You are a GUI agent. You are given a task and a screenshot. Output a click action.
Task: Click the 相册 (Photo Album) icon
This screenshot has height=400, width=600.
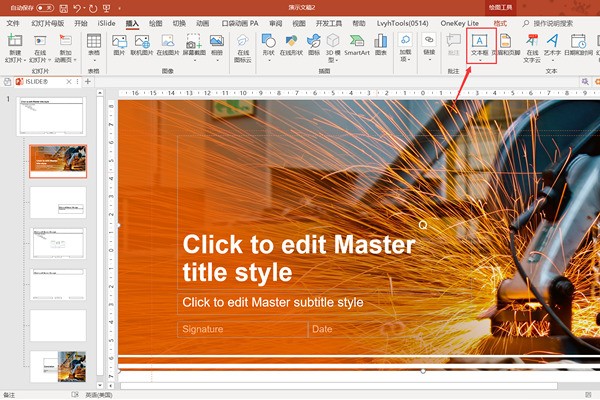(x=217, y=46)
